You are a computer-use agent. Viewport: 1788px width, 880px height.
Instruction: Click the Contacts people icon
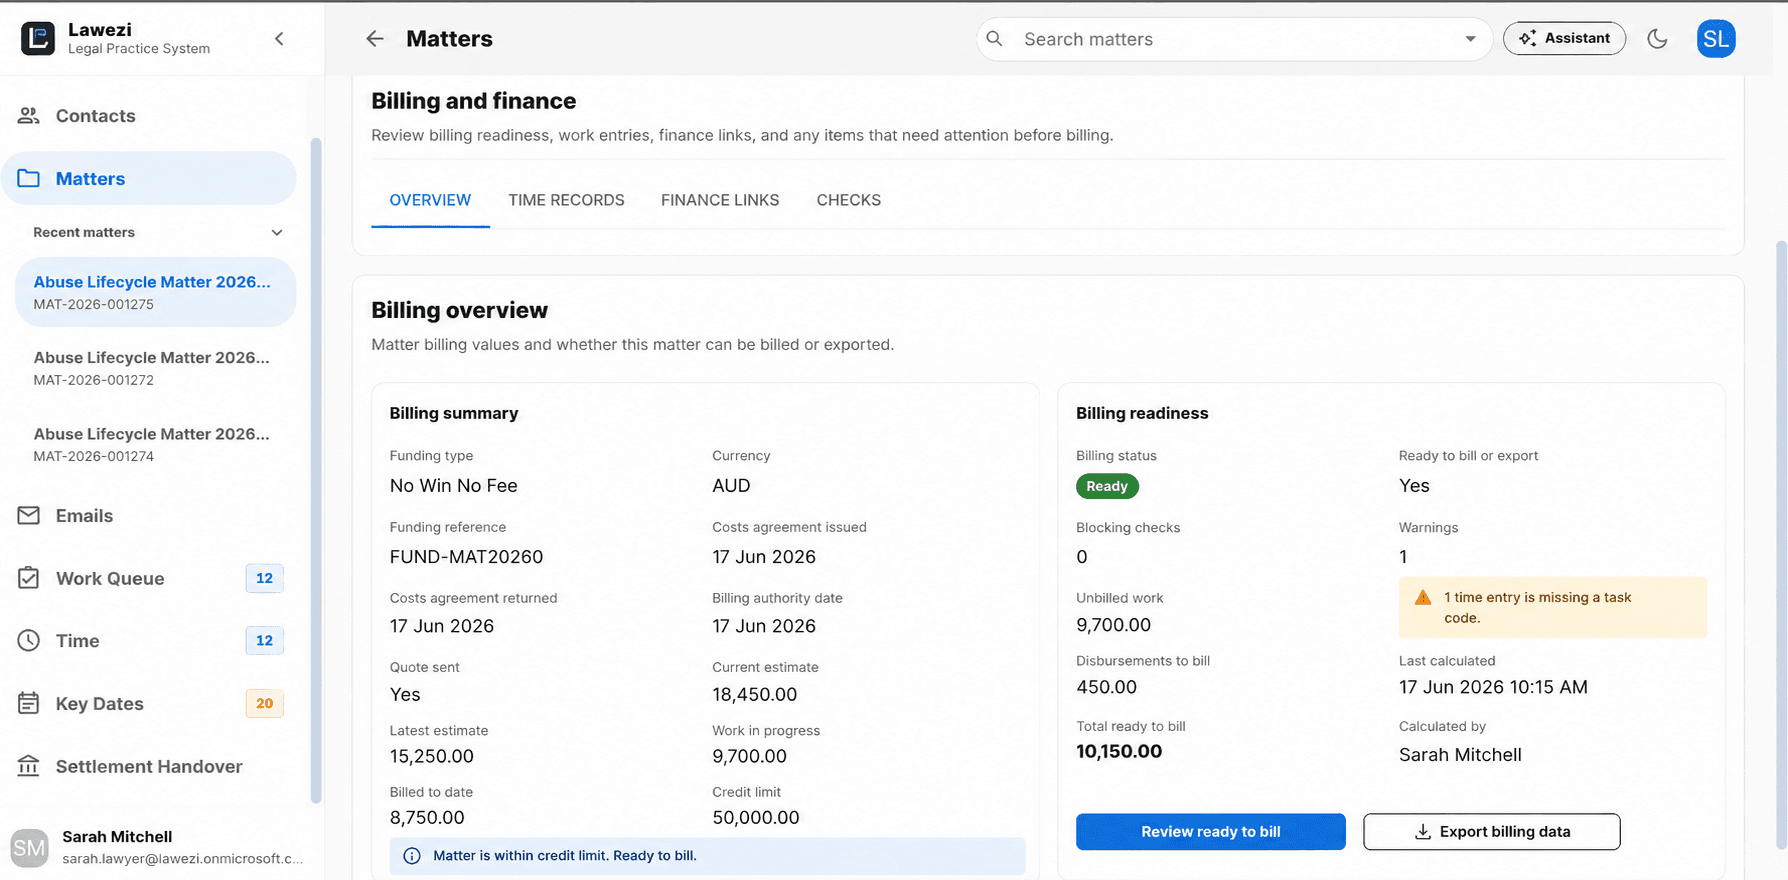pyautogui.click(x=29, y=116)
